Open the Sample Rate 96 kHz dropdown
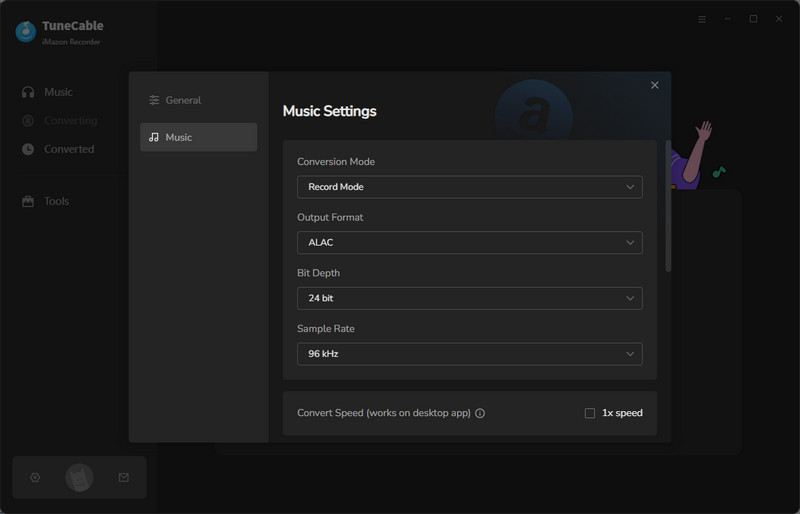This screenshot has height=514, width=800. pos(469,354)
